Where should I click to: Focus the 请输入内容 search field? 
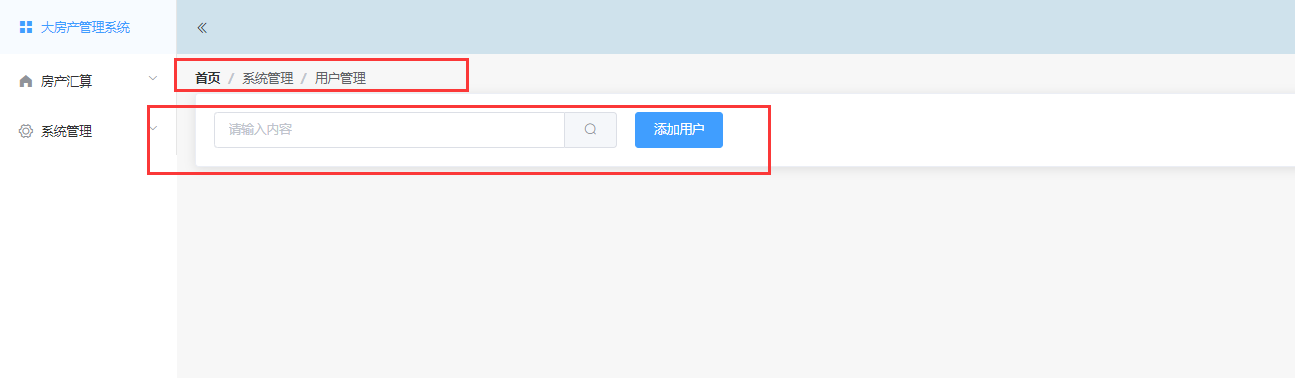390,130
